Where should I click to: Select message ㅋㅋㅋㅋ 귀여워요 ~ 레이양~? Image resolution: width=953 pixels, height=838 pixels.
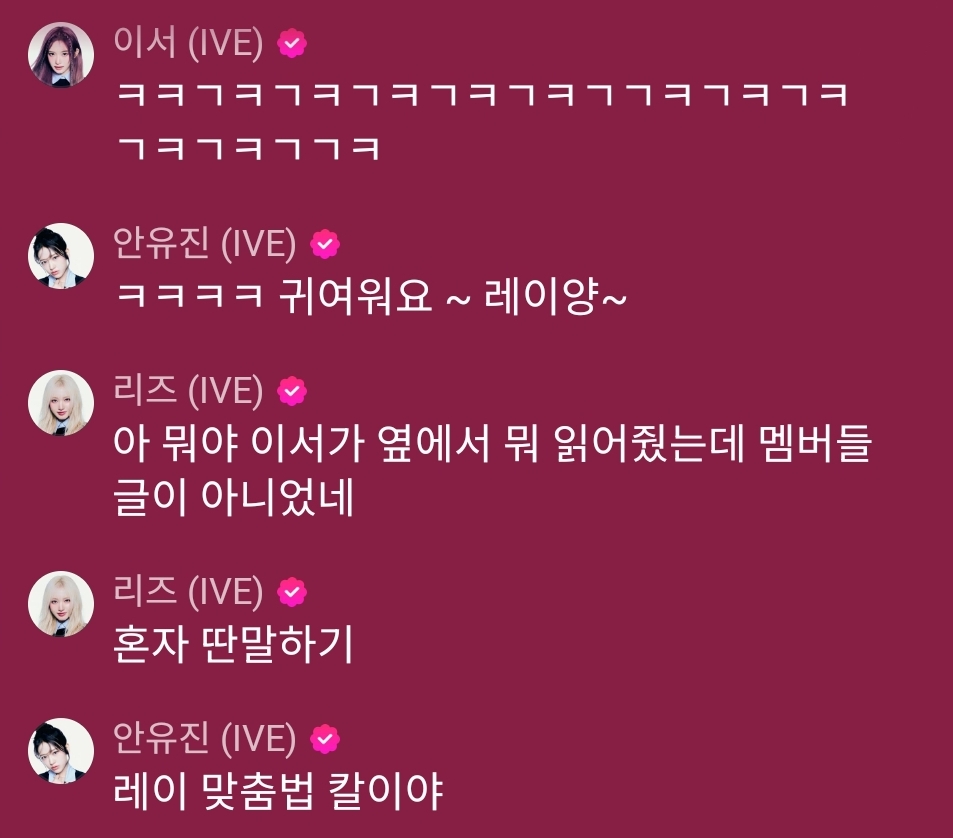pos(370,297)
